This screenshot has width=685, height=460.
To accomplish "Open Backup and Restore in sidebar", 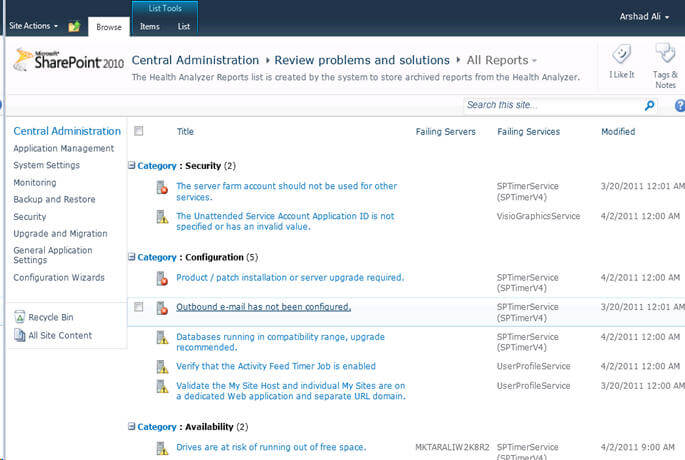I will click(x=54, y=199).
